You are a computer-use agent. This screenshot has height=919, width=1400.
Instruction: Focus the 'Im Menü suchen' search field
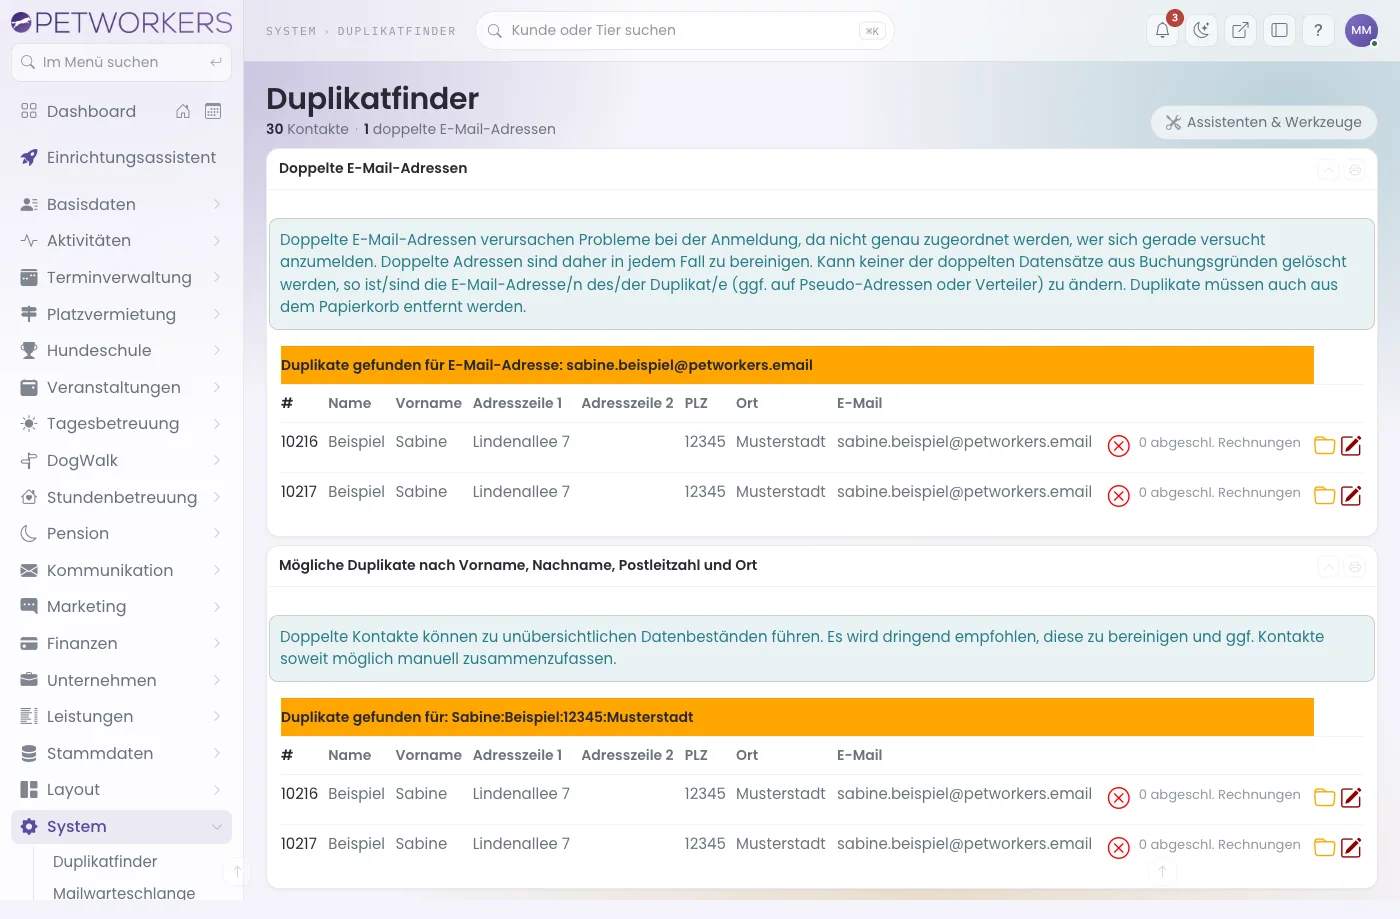coord(122,62)
